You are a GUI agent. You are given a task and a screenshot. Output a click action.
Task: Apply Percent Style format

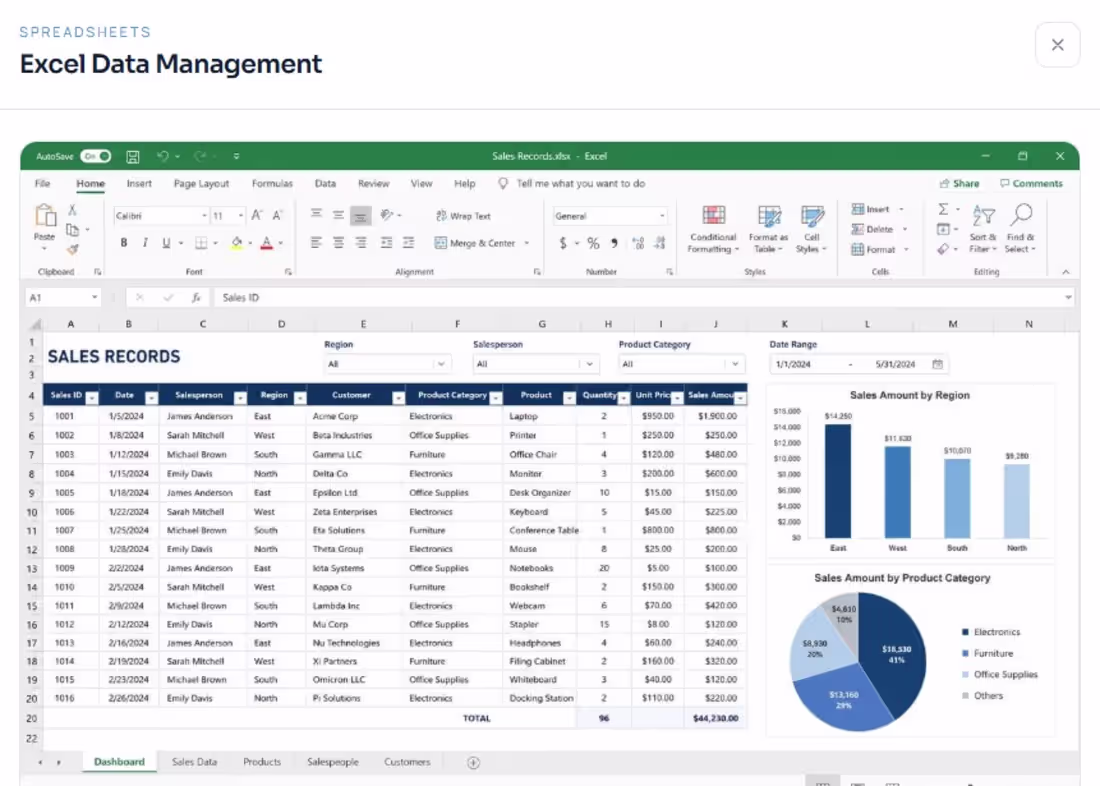593,244
